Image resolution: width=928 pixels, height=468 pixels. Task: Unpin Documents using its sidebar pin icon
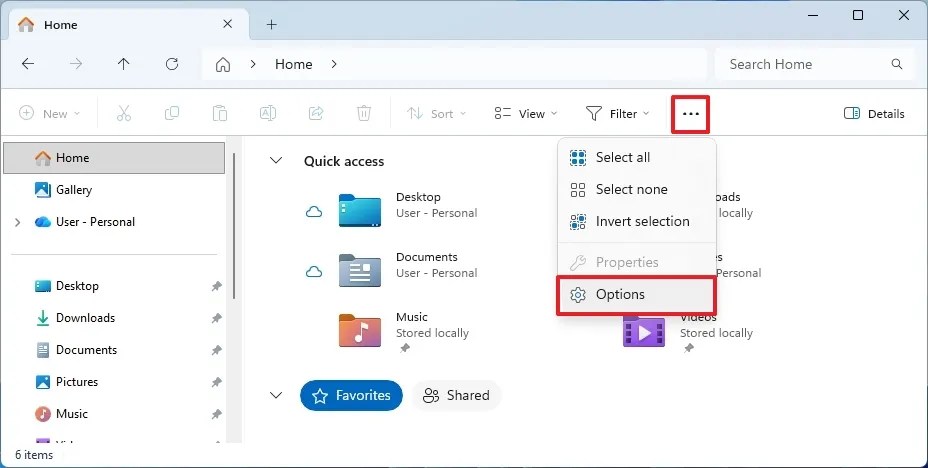217,350
